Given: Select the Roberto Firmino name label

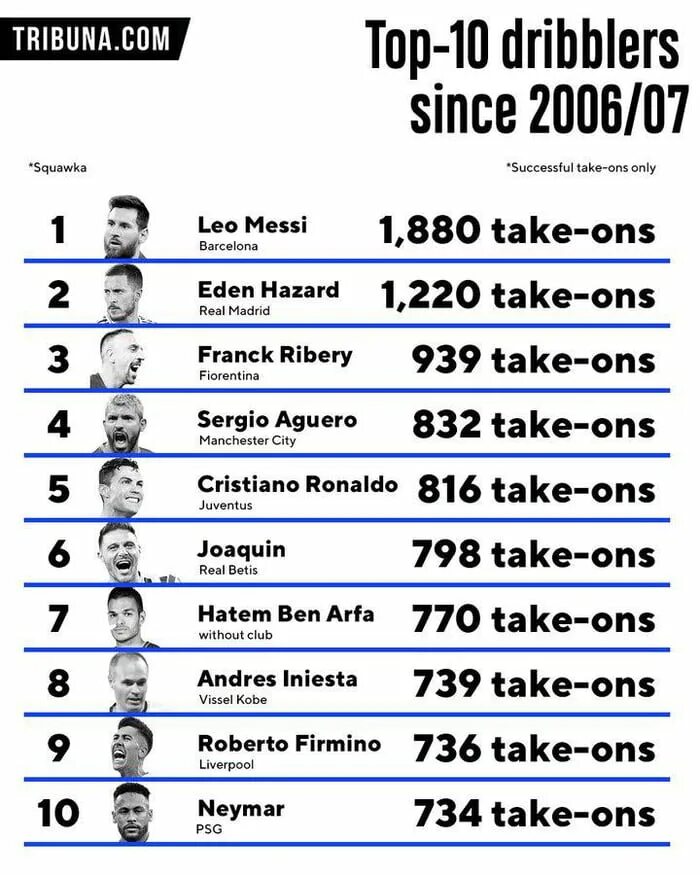Looking at the screenshot, I should click(x=289, y=744).
